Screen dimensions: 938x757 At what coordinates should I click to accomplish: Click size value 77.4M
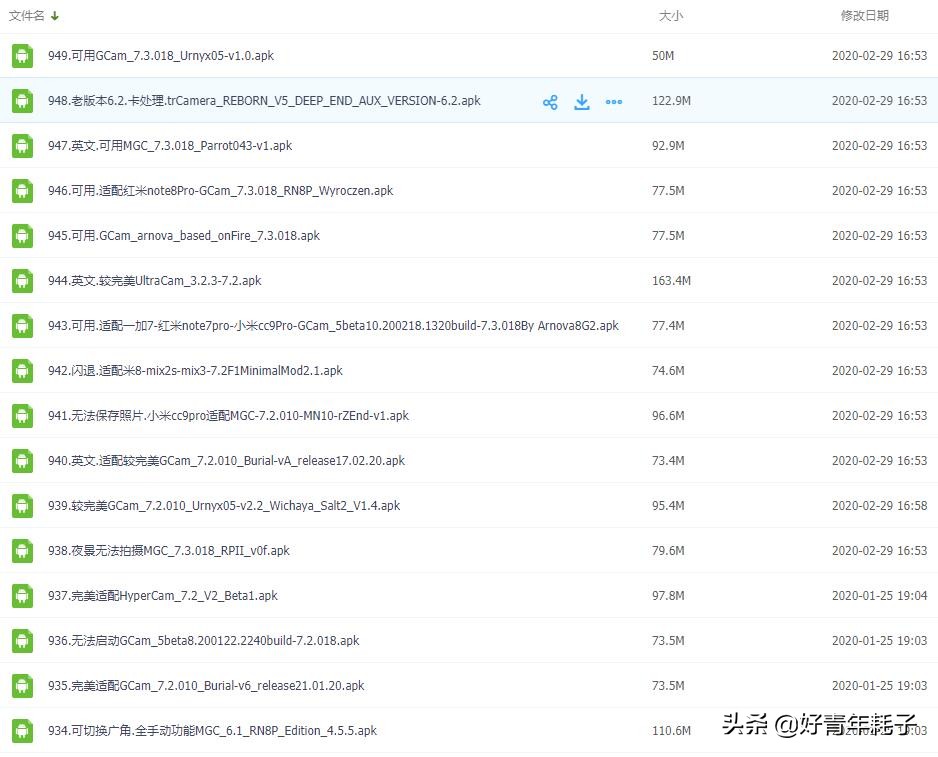668,326
